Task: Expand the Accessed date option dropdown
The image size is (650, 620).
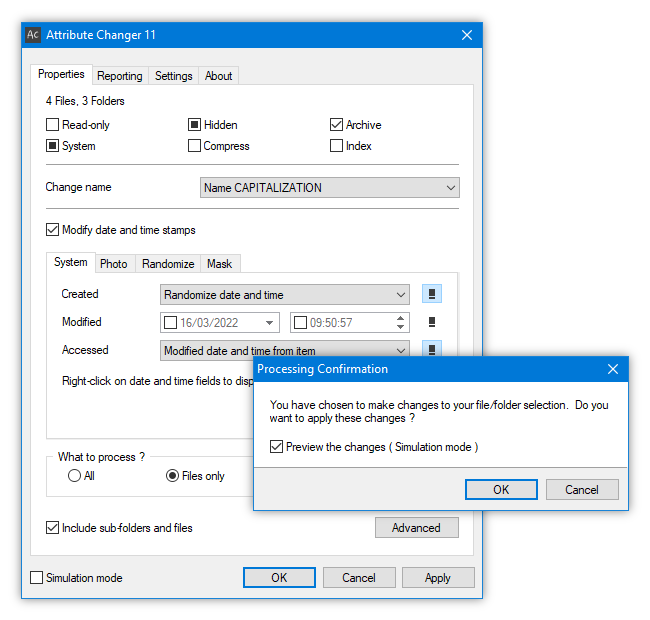Action: click(x=285, y=350)
